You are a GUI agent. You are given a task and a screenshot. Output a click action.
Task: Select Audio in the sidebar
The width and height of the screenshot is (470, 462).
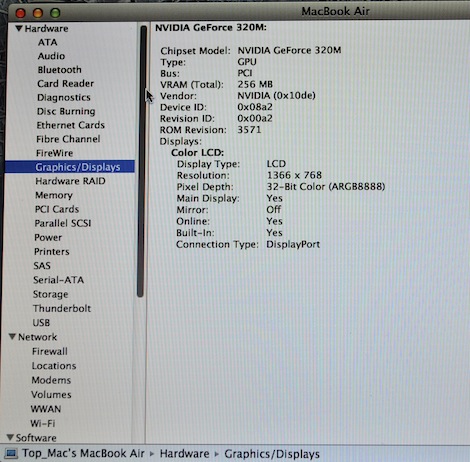(51, 56)
